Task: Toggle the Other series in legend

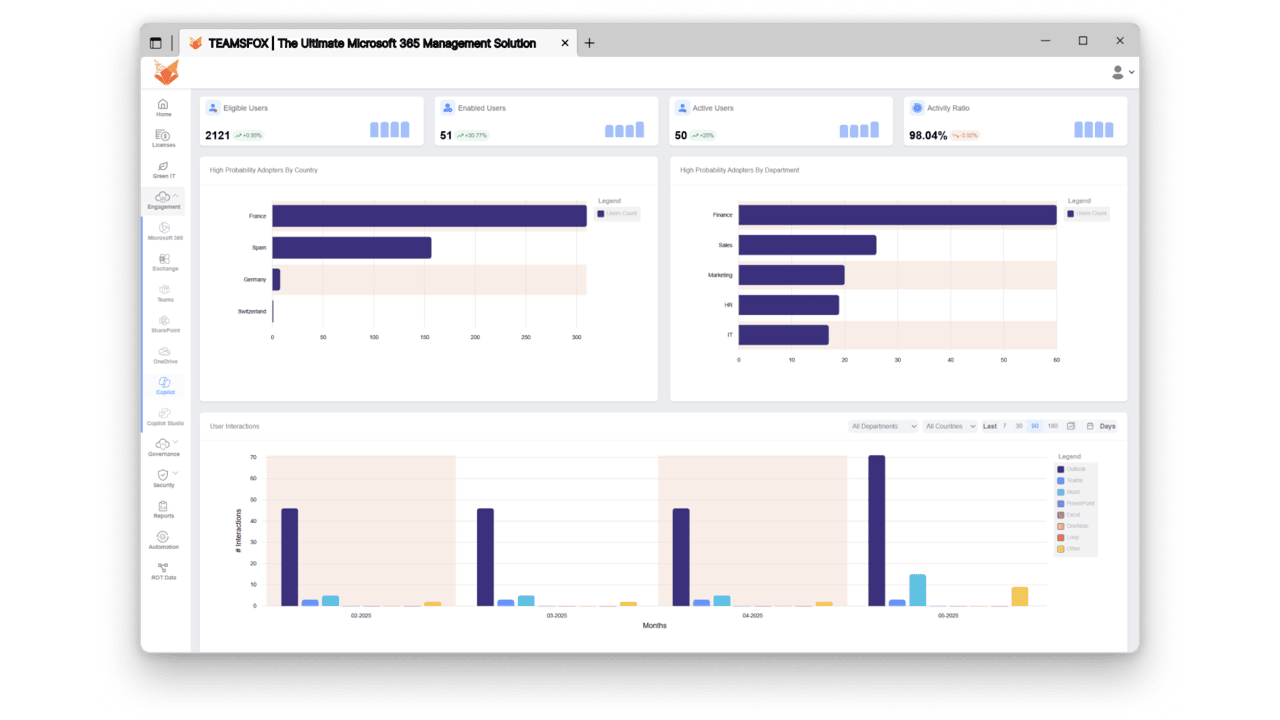Action: tap(1069, 548)
